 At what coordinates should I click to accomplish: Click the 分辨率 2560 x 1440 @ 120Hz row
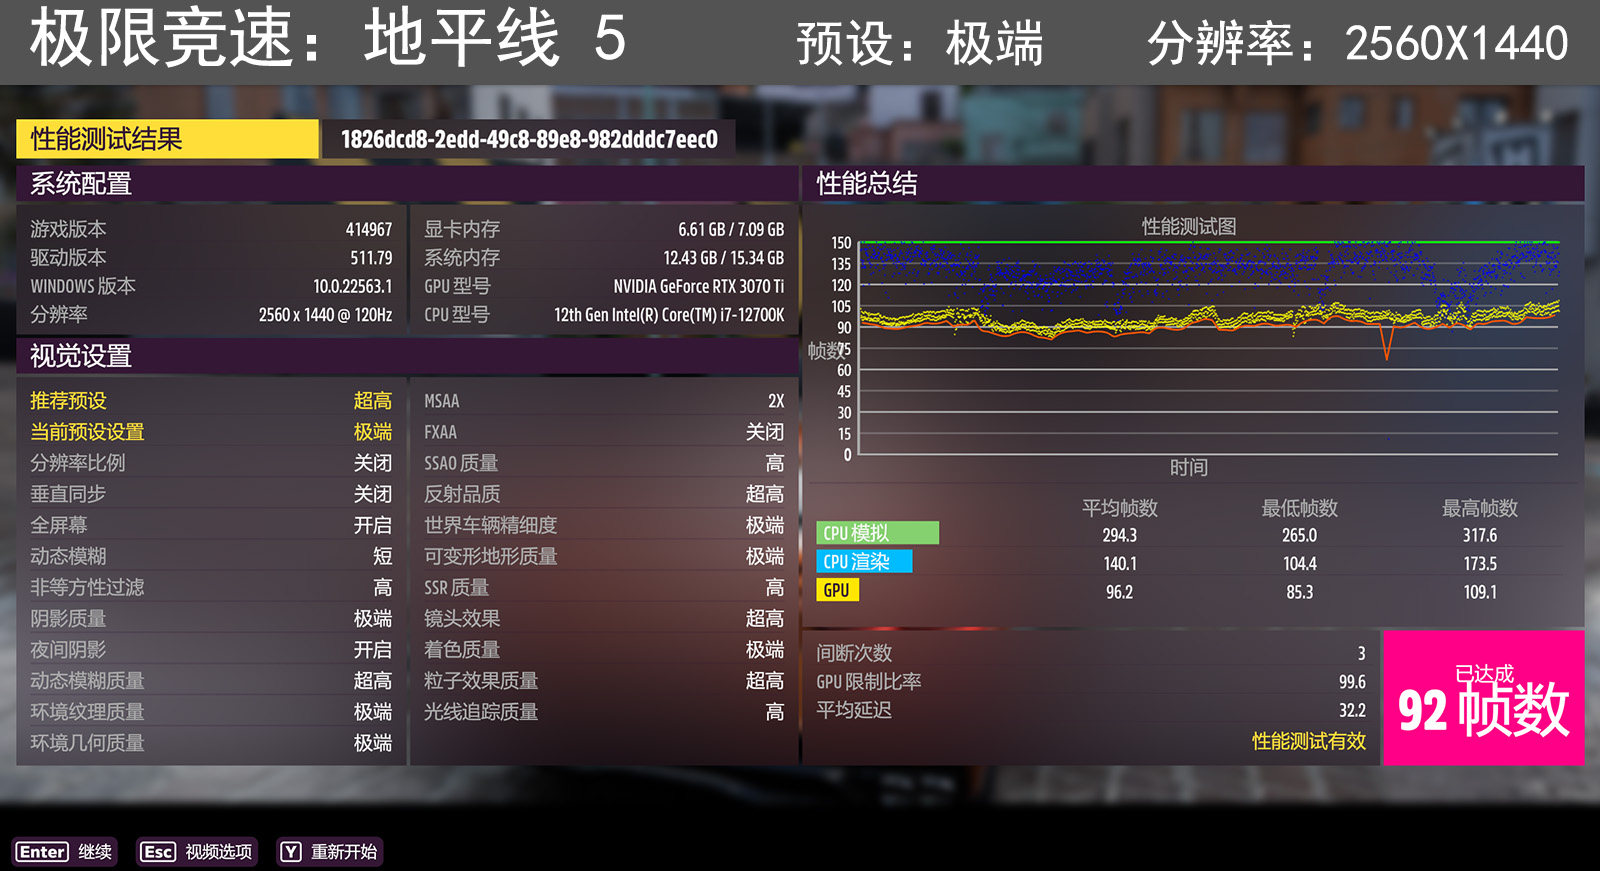point(211,315)
